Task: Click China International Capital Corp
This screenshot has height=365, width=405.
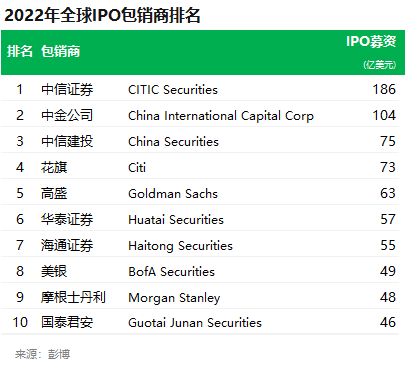Action: [221, 116]
